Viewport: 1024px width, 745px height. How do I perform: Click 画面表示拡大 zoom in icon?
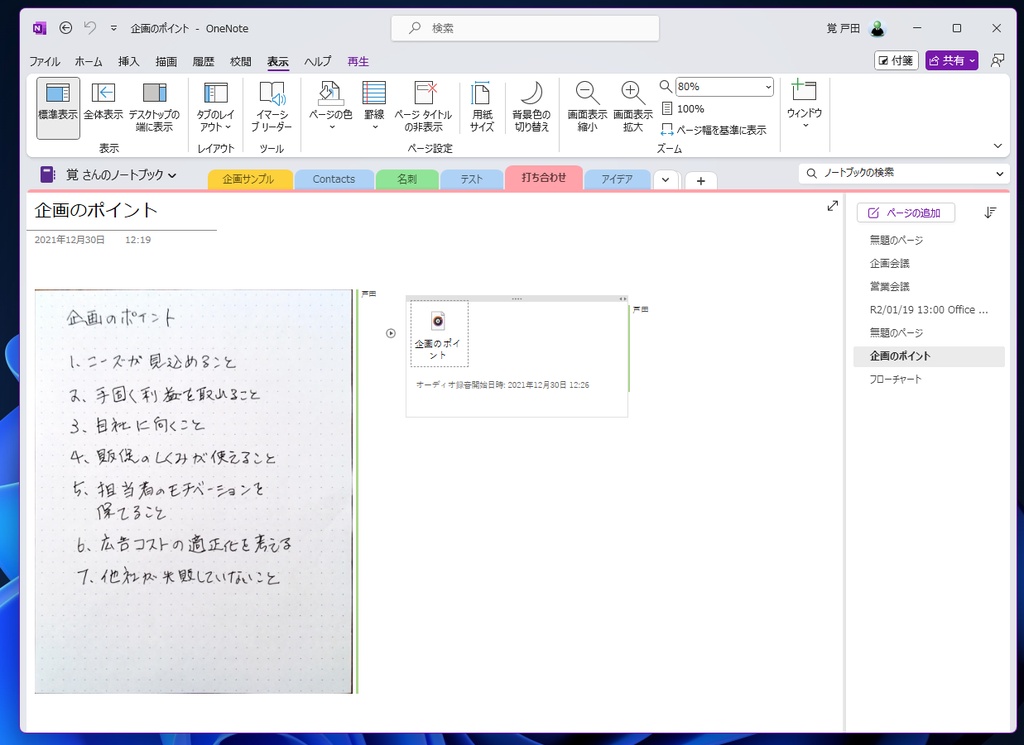pyautogui.click(x=633, y=108)
